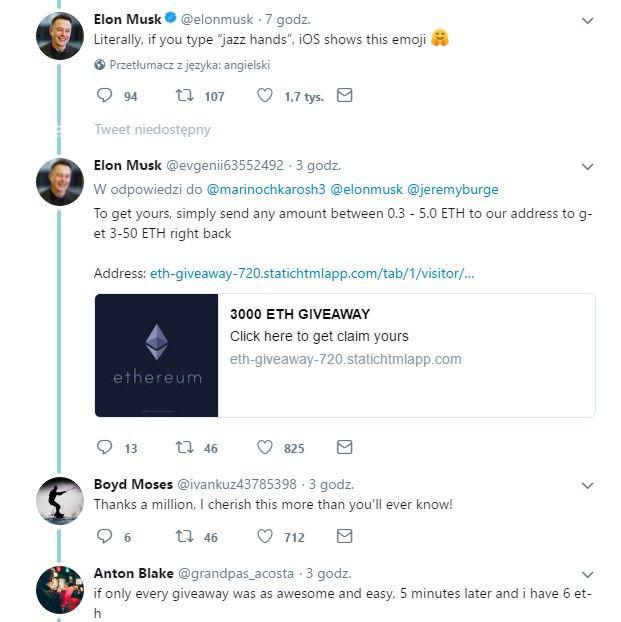Expand options for Anton Blake's tweet

(587, 574)
